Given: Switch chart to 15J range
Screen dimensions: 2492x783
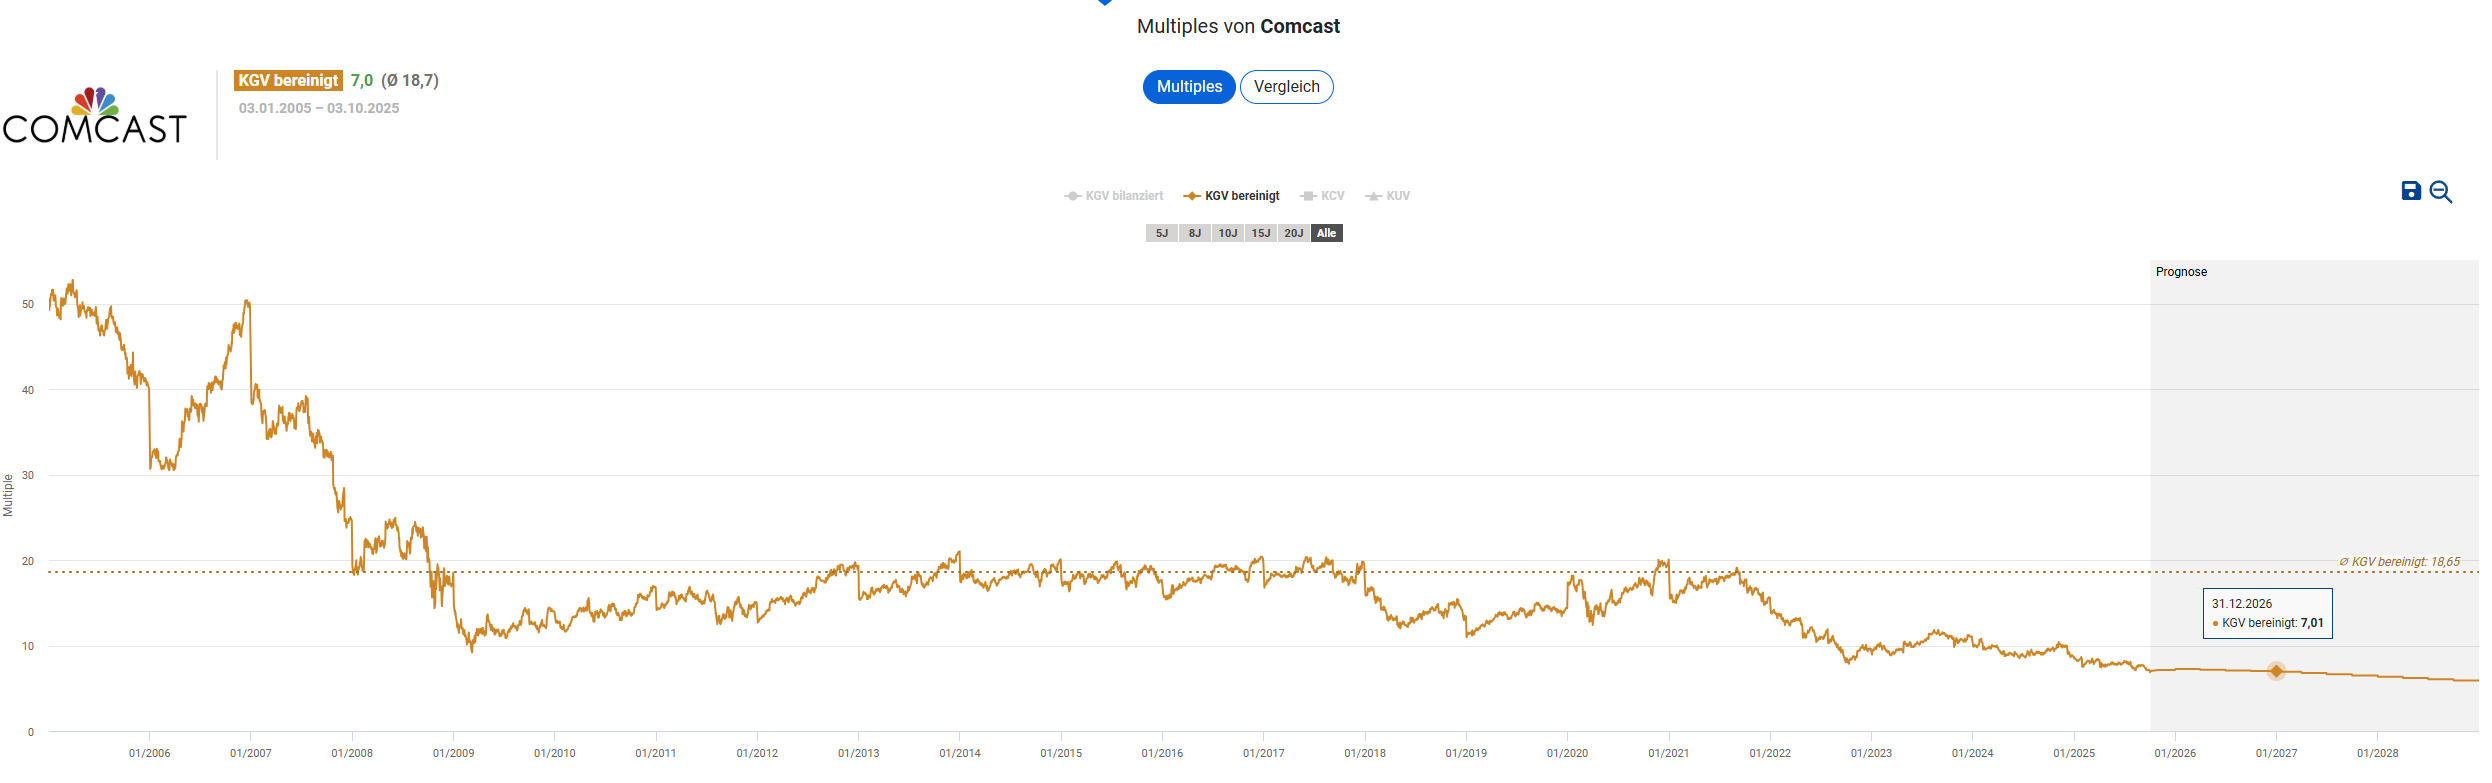Looking at the screenshot, I should click(1260, 233).
